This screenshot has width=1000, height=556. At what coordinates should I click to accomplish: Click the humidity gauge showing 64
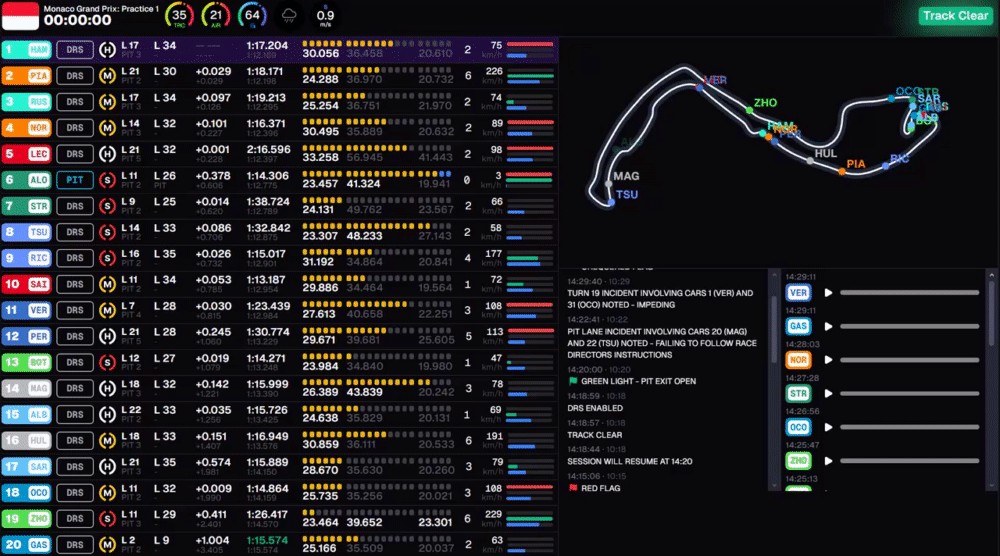(x=252, y=15)
